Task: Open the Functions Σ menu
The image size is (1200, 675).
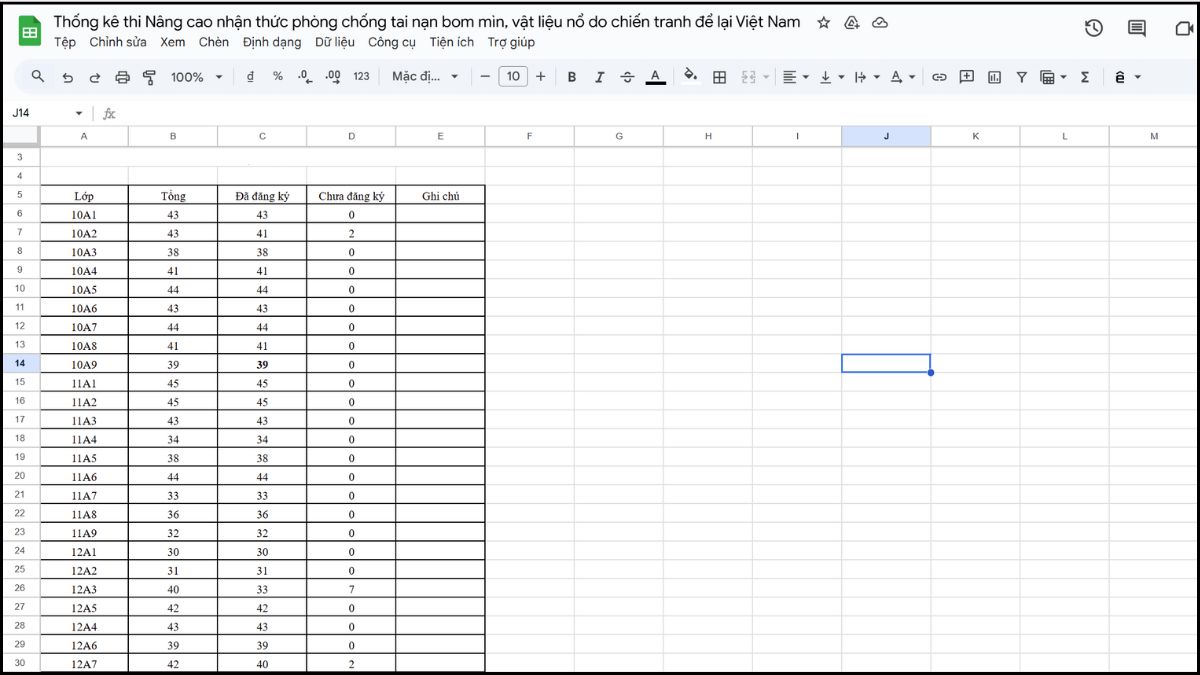Action: pos(1084,76)
